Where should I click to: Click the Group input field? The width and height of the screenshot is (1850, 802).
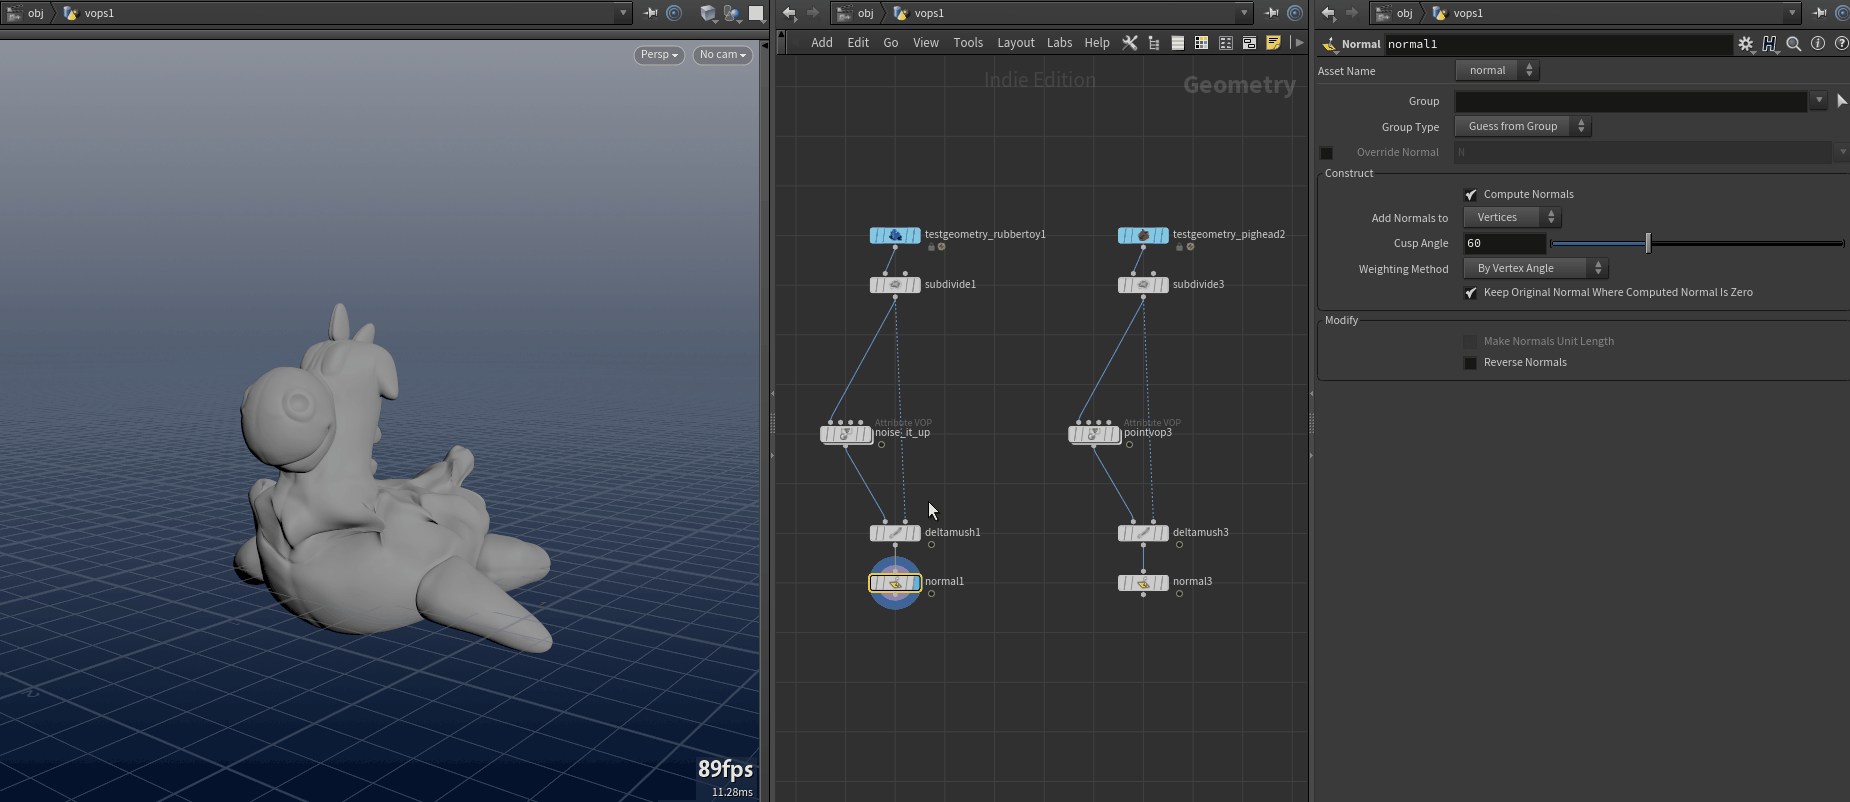(1631, 101)
